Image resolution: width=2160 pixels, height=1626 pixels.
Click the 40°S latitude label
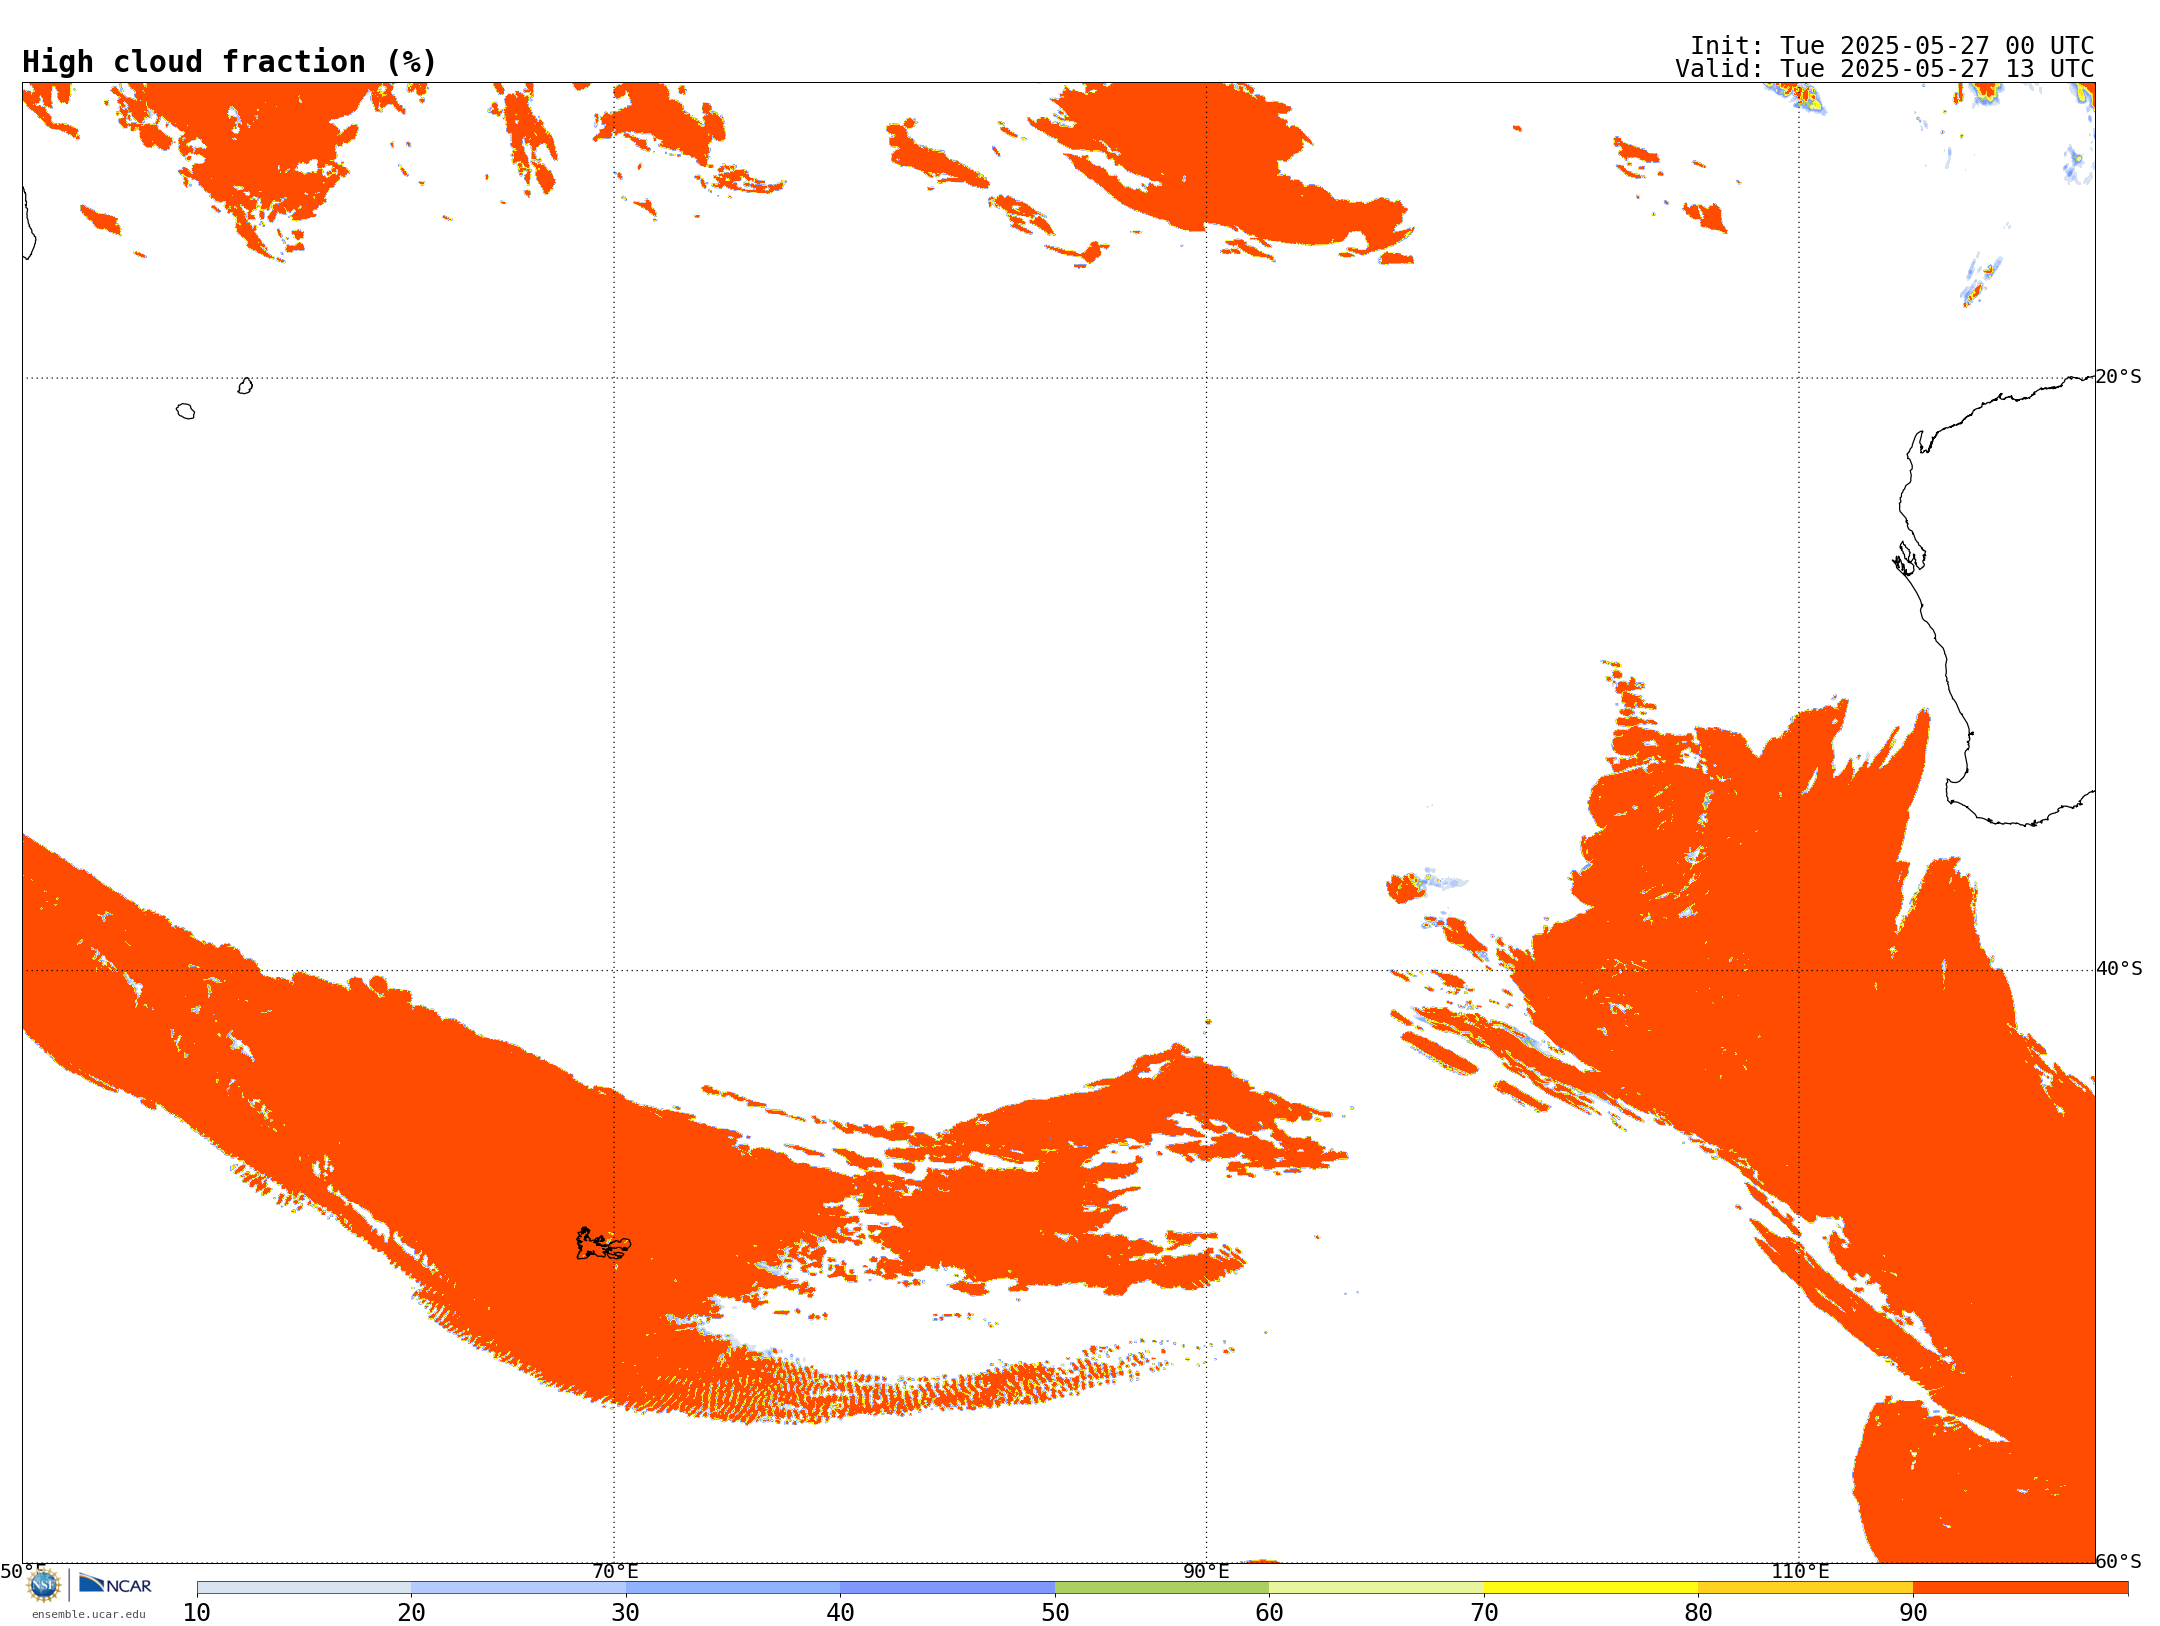[x=2119, y=968]
